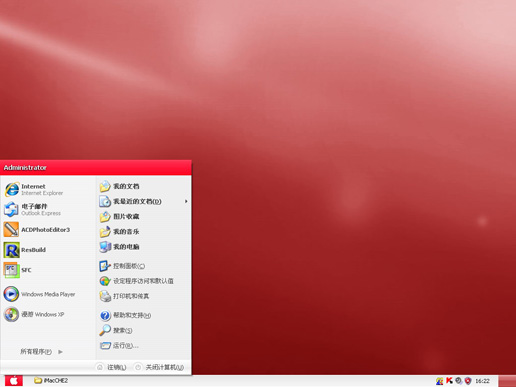Open Internet Explorer from the start menu
516x387 pixels.
(x=12, y=189)
